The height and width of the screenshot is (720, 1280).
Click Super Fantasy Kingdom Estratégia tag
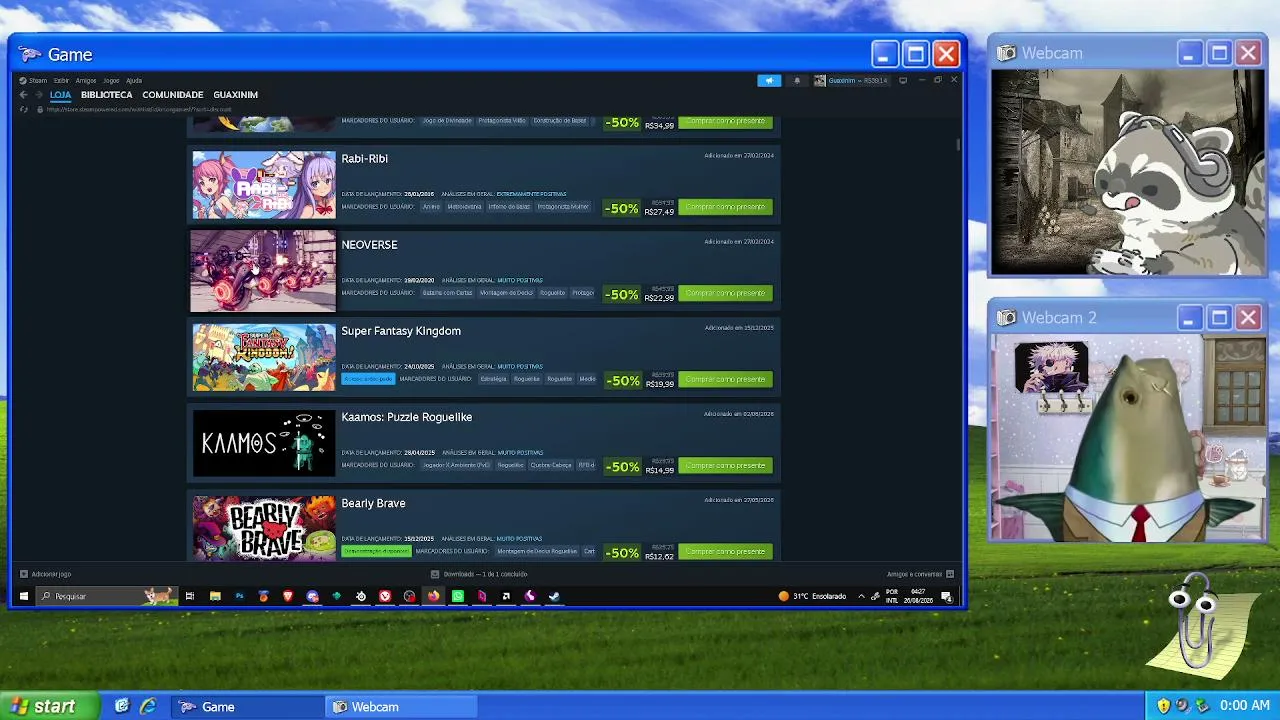pyautogui.click(x=493, y=379)
